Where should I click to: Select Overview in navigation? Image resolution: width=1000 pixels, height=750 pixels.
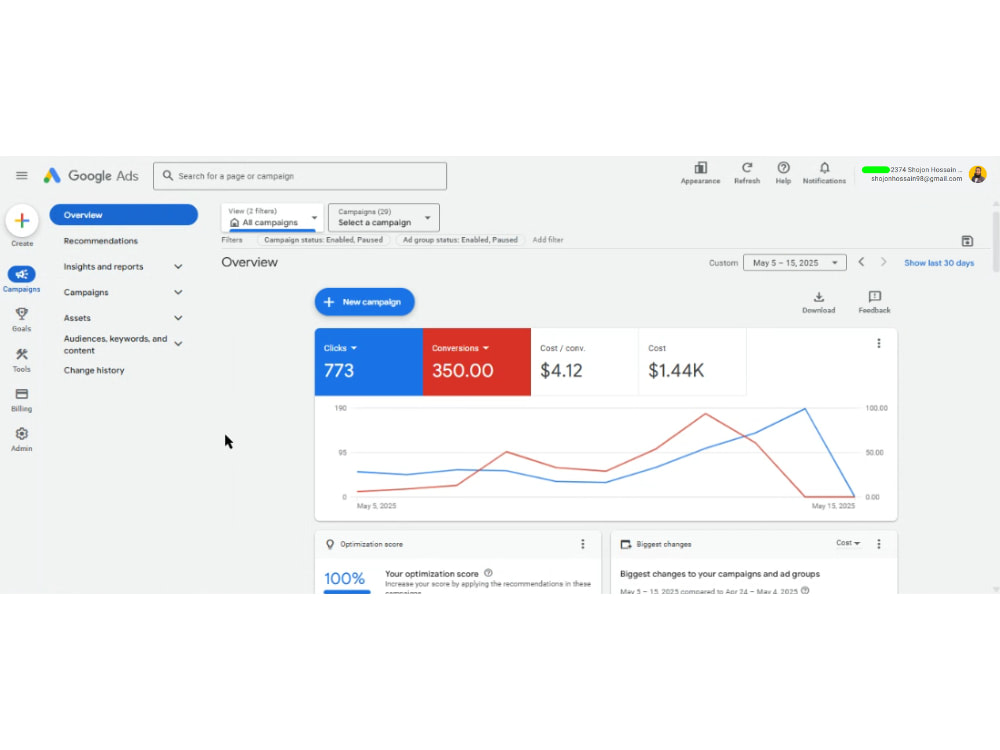[124, 215]
